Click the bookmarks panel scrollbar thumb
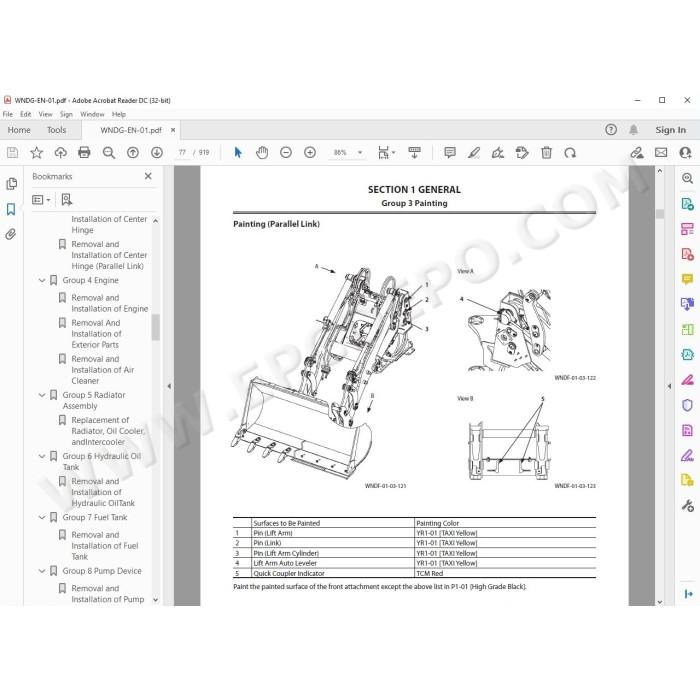 pyautogui.click(x=155, y=327)
